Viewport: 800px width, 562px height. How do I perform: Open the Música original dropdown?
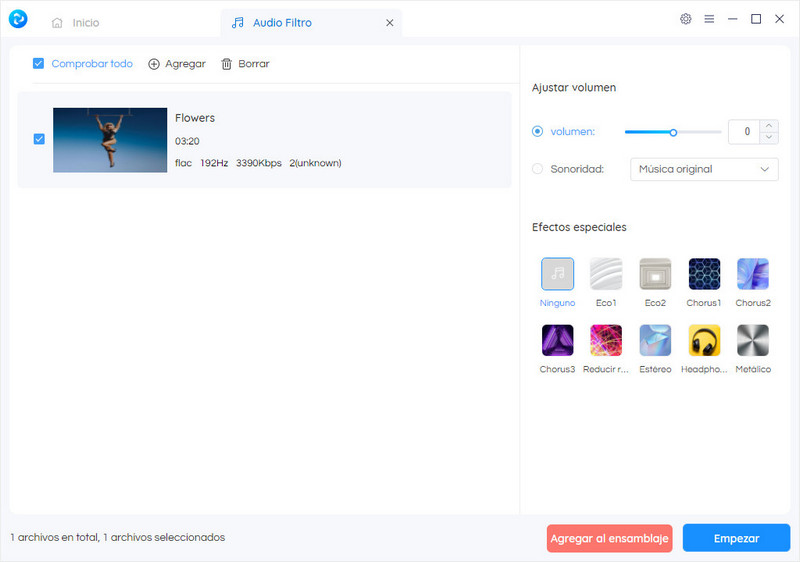point(704,169)
